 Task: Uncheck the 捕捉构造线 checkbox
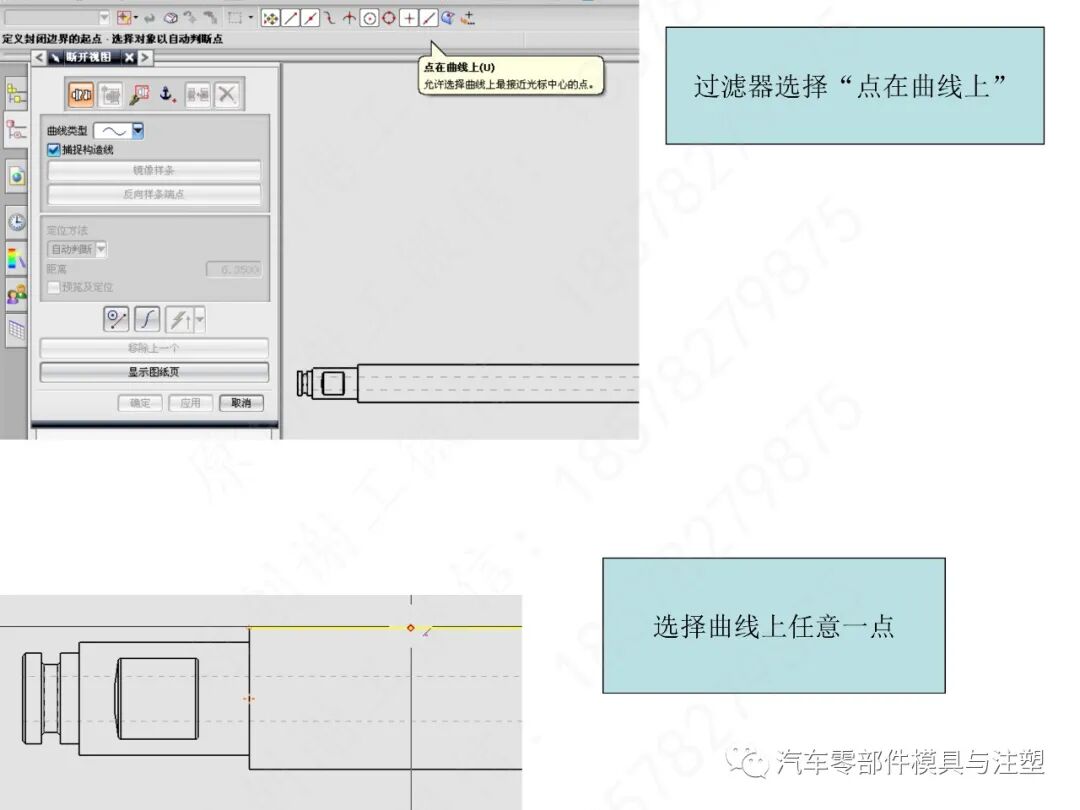point(54,149)
